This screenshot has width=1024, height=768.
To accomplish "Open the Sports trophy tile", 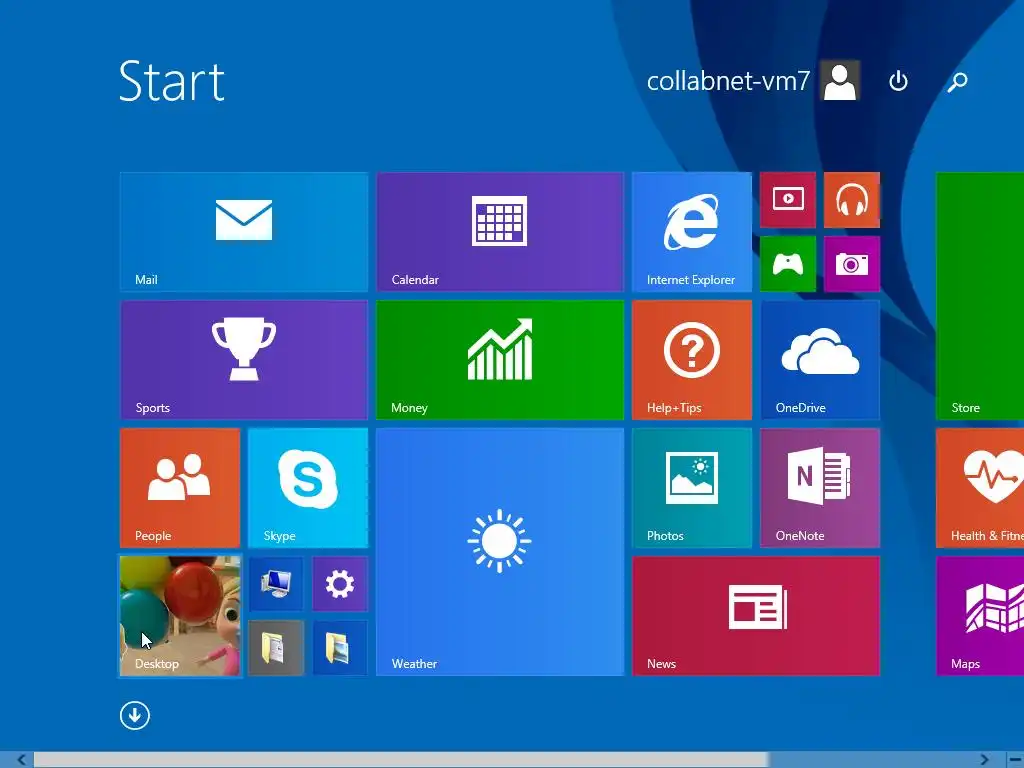I will point(244,360).
